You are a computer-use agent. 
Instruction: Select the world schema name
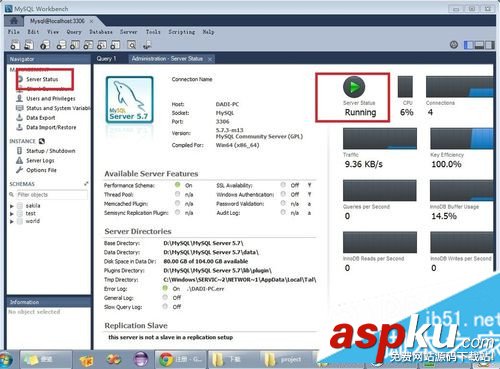pyautogui.click(x=33, y=221)
